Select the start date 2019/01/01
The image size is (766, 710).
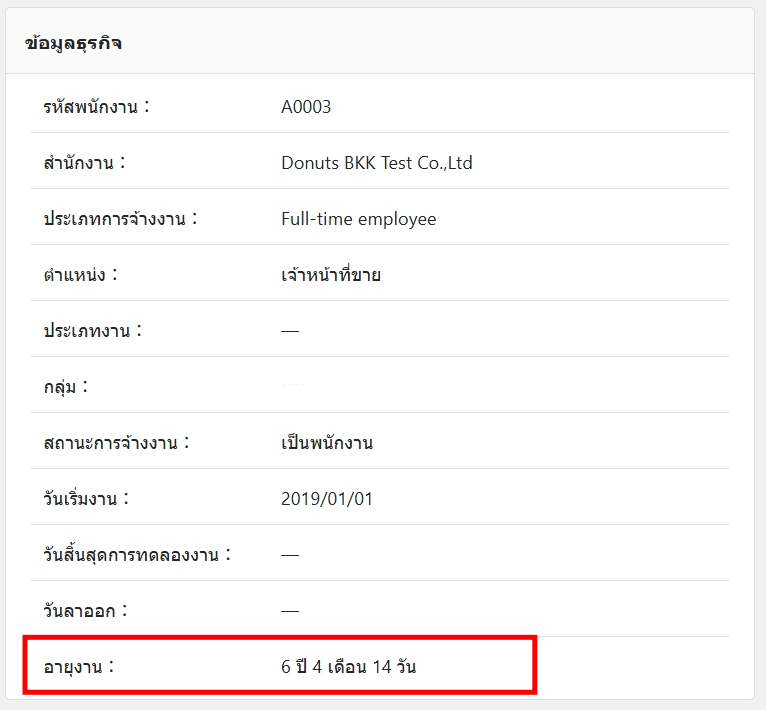point(327,499)
